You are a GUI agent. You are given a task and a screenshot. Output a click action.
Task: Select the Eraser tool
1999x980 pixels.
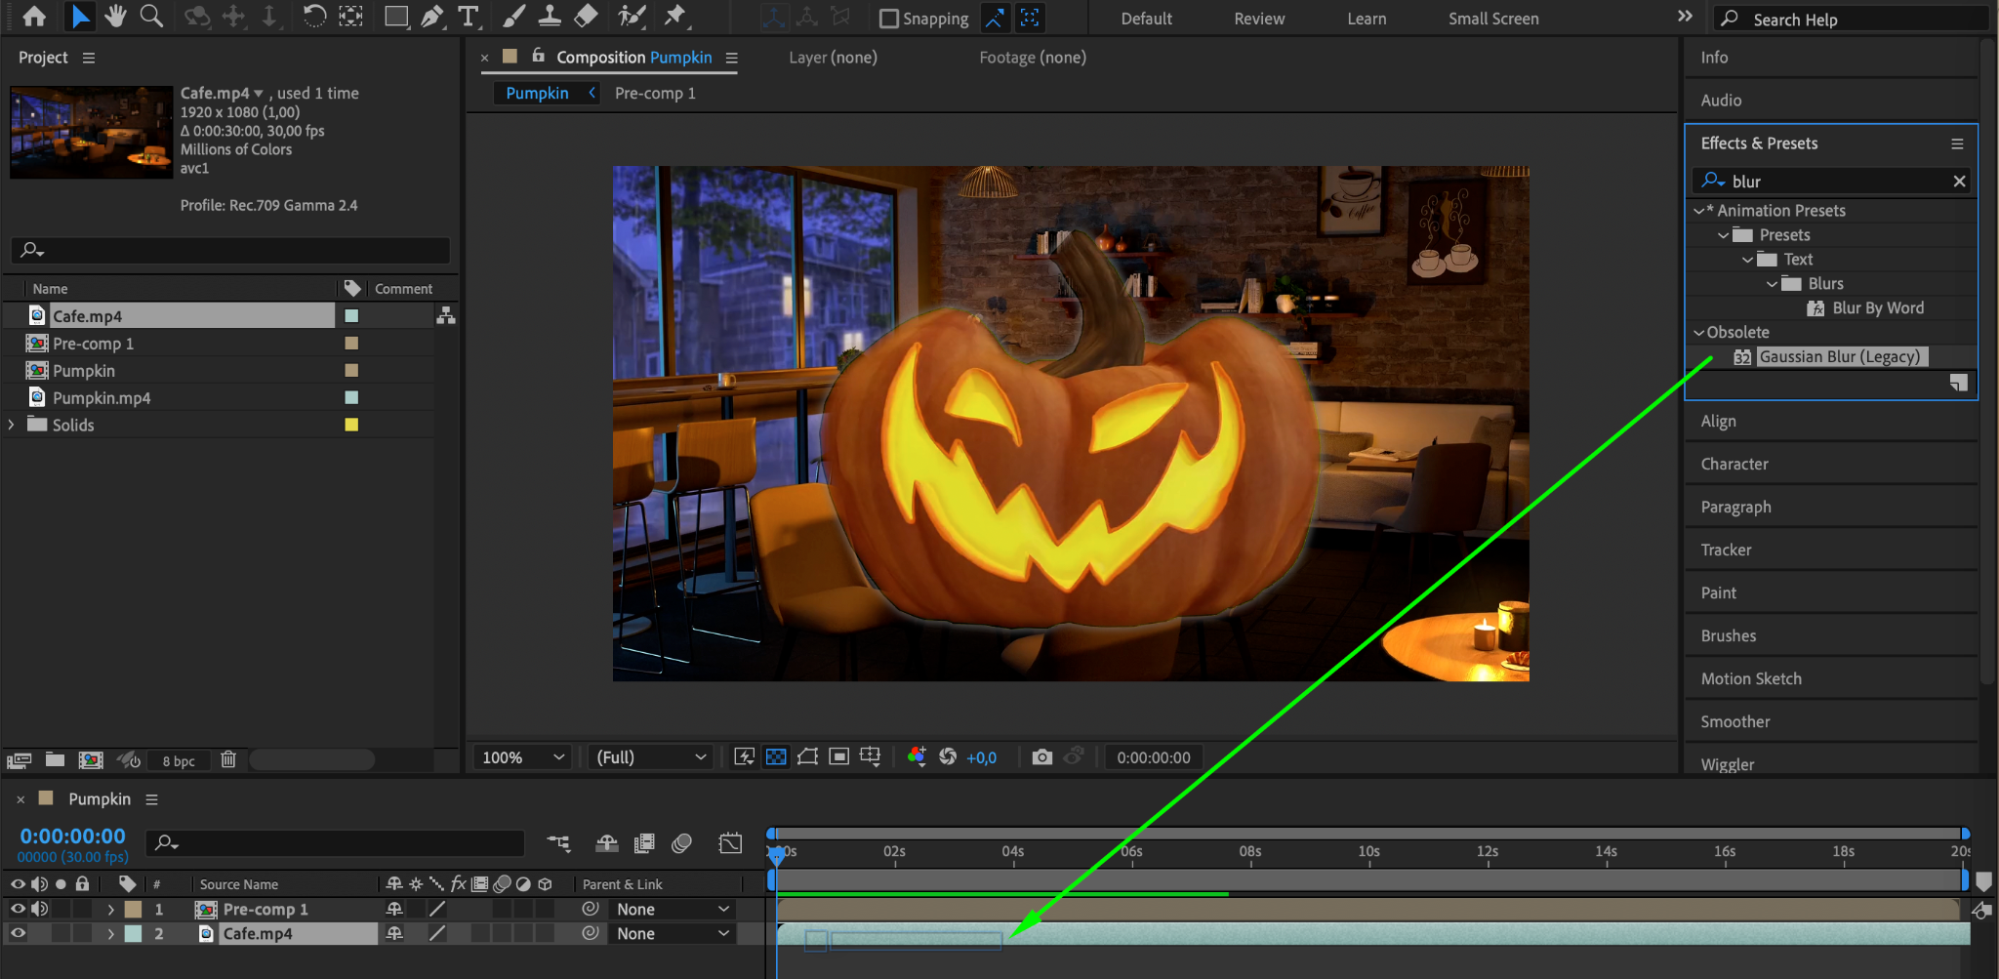(x=586, y=16)
